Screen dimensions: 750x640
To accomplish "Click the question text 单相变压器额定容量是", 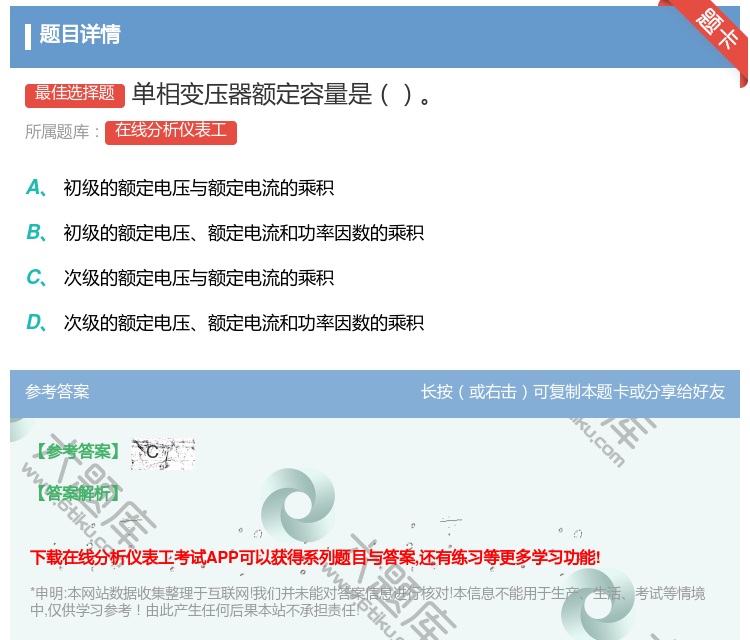I will point(282,94).
